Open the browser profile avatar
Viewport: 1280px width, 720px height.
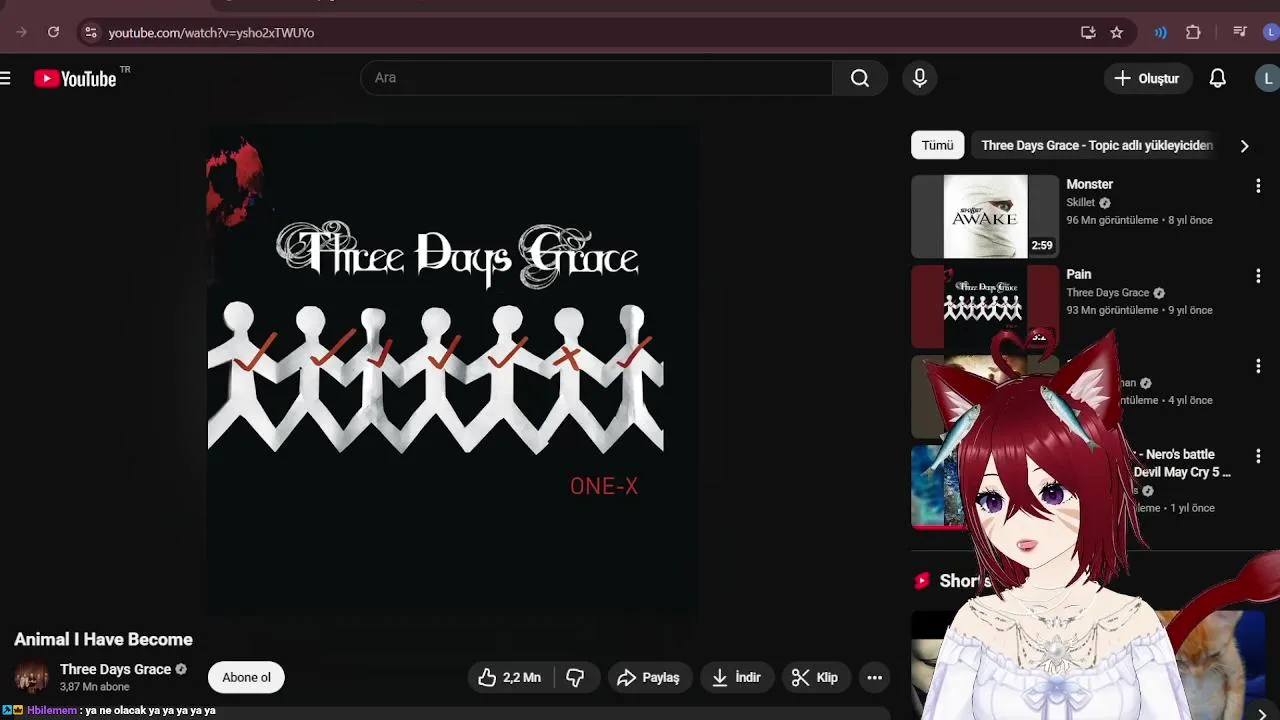1270,32
